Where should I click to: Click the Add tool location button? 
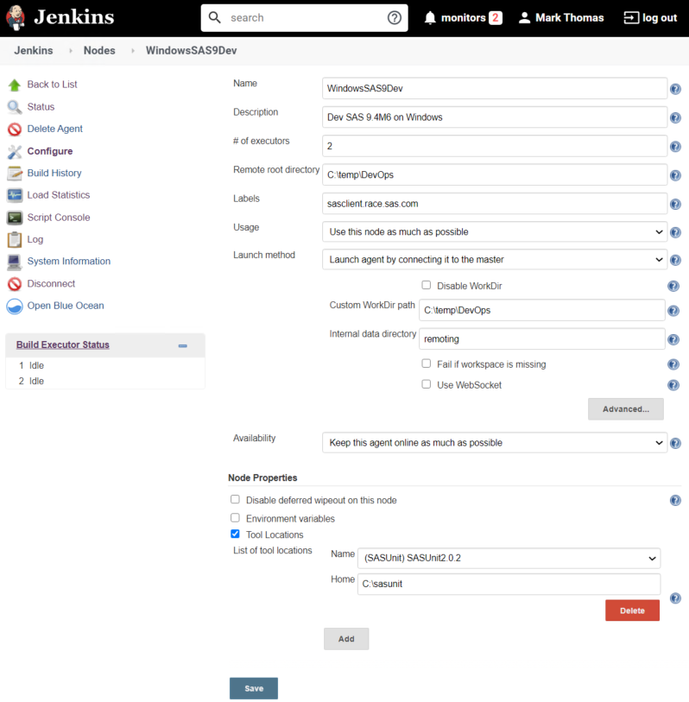pos(346,639)
